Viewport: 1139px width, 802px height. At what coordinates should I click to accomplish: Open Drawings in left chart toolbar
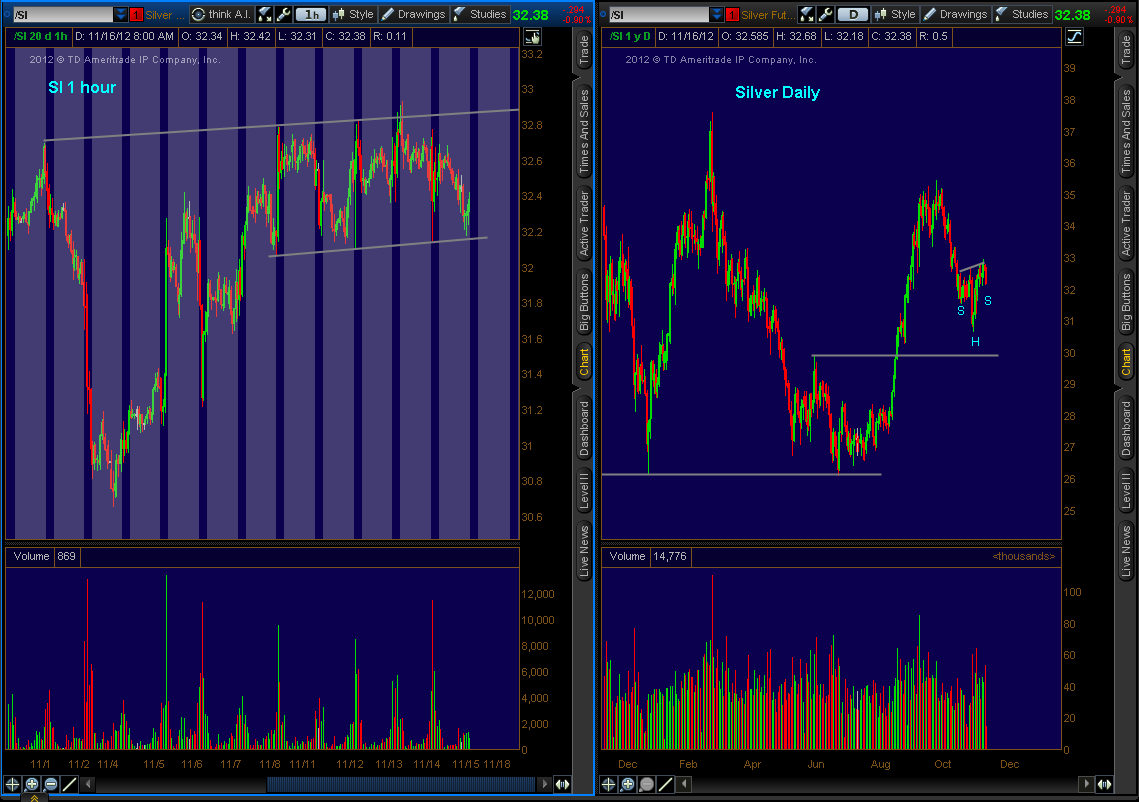pyautogui.click(x=412, y=14)
